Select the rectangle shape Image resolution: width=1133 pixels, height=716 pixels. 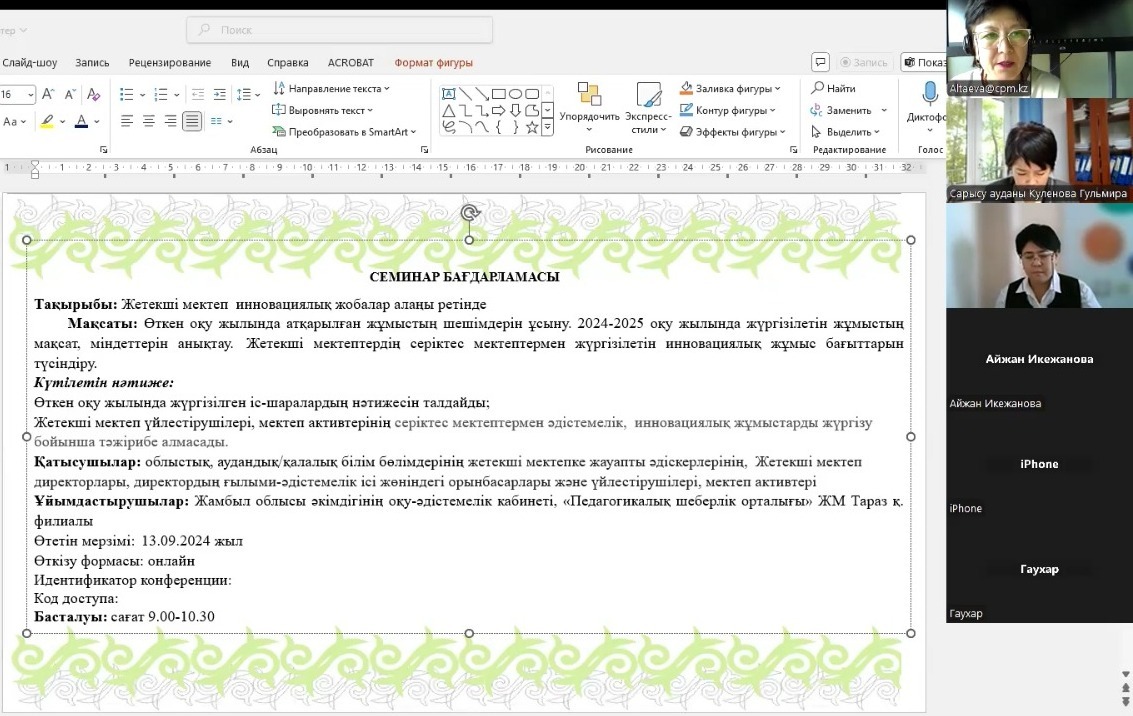[499, 94]
